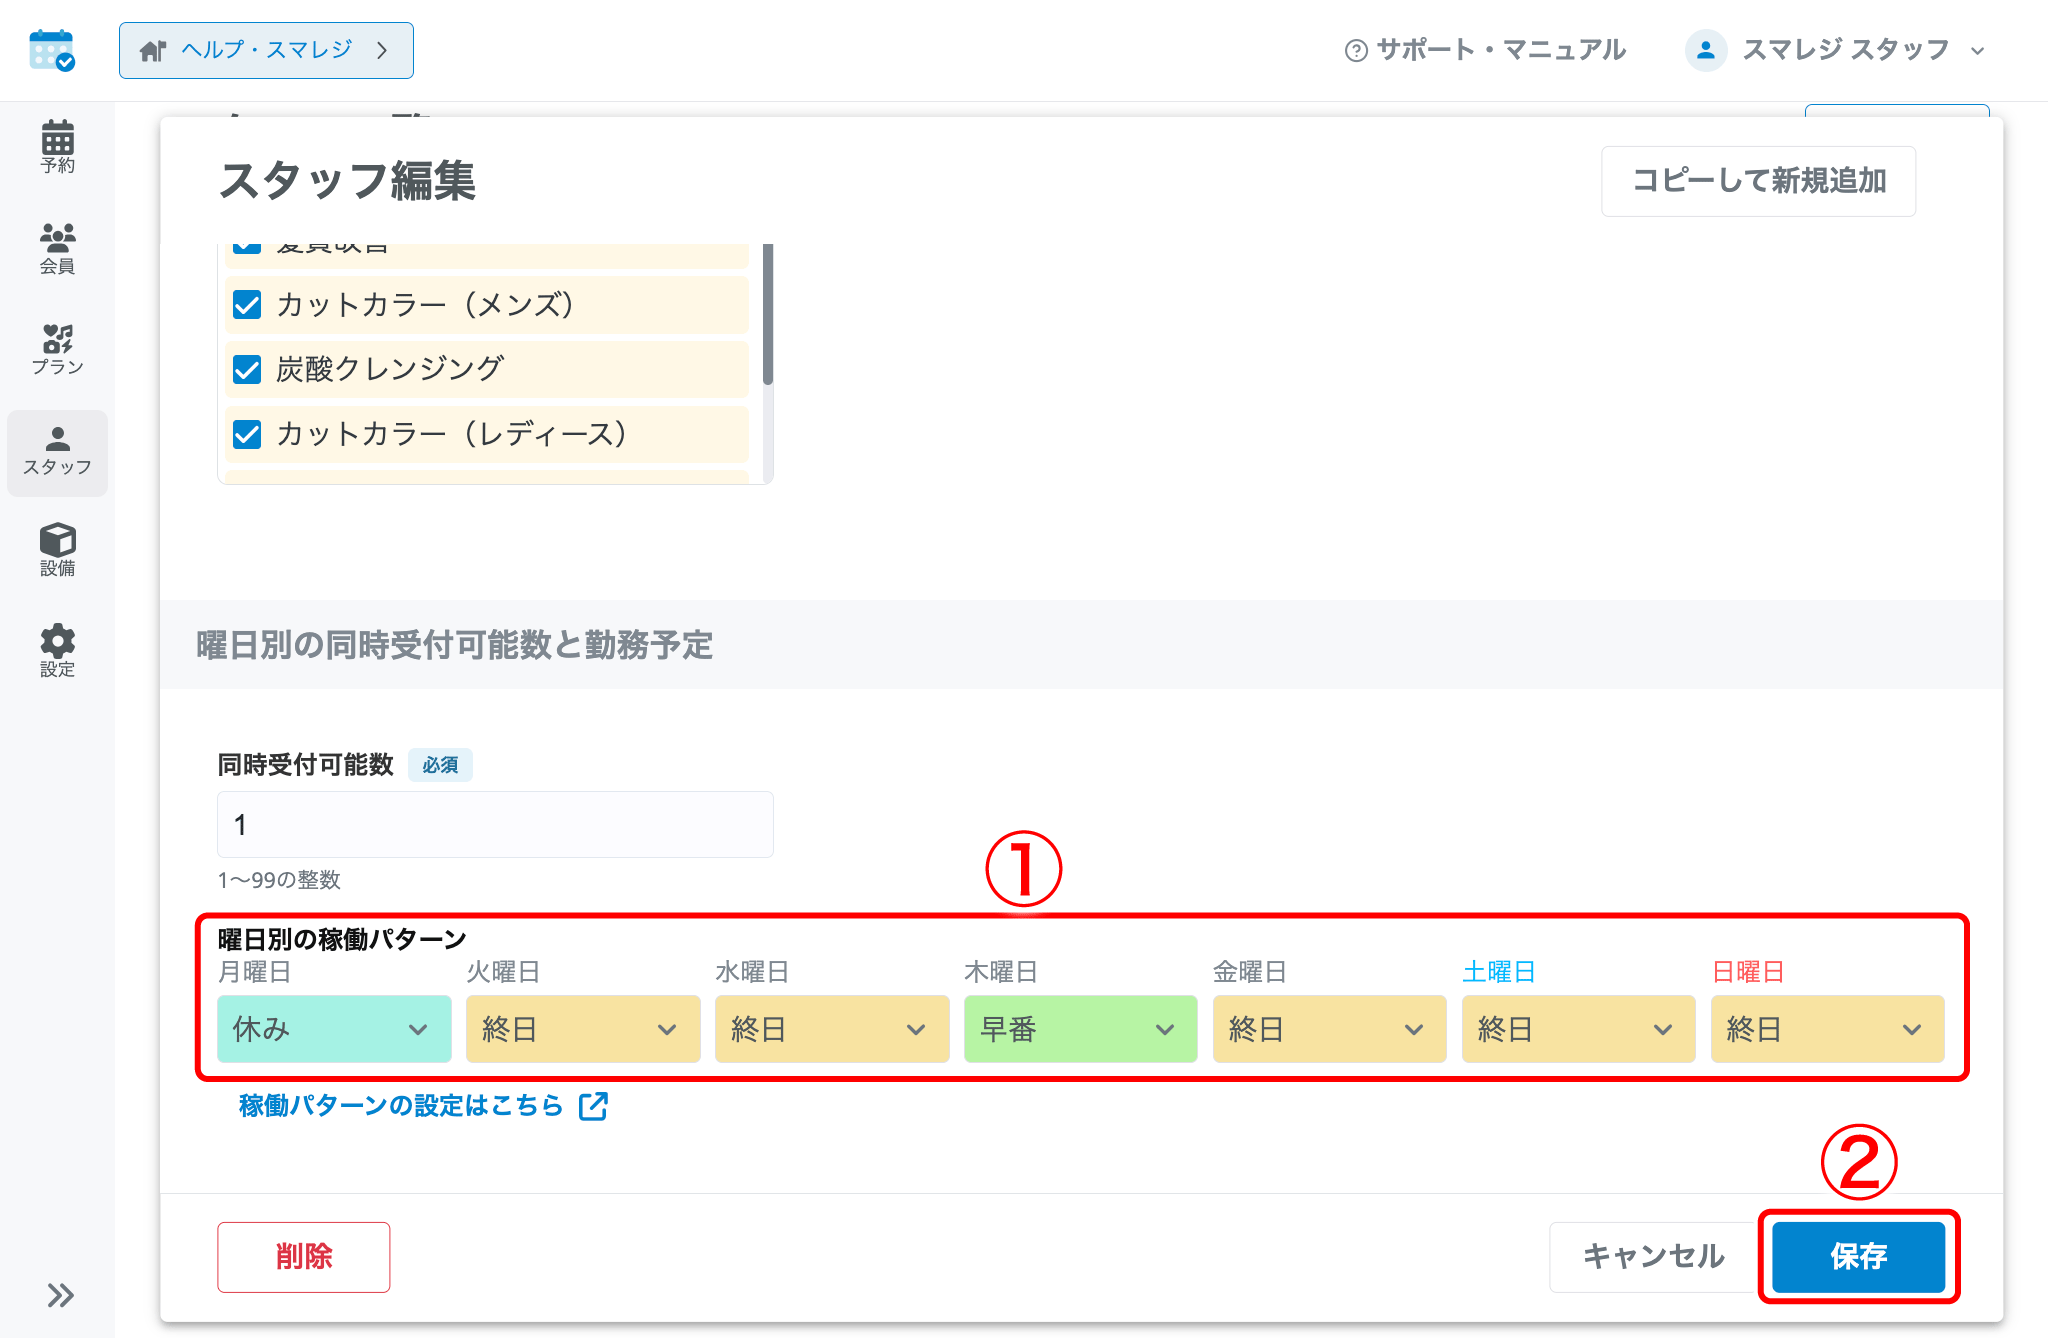
Task: Open the 月曜日 pattern dropdown showing 休み
Action: (x=334, y=1029)
